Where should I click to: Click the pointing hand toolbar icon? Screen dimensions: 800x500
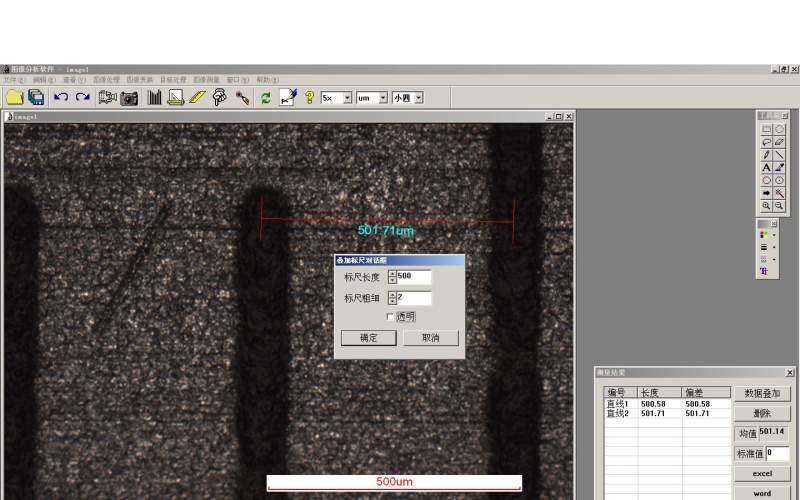[219, 97]
